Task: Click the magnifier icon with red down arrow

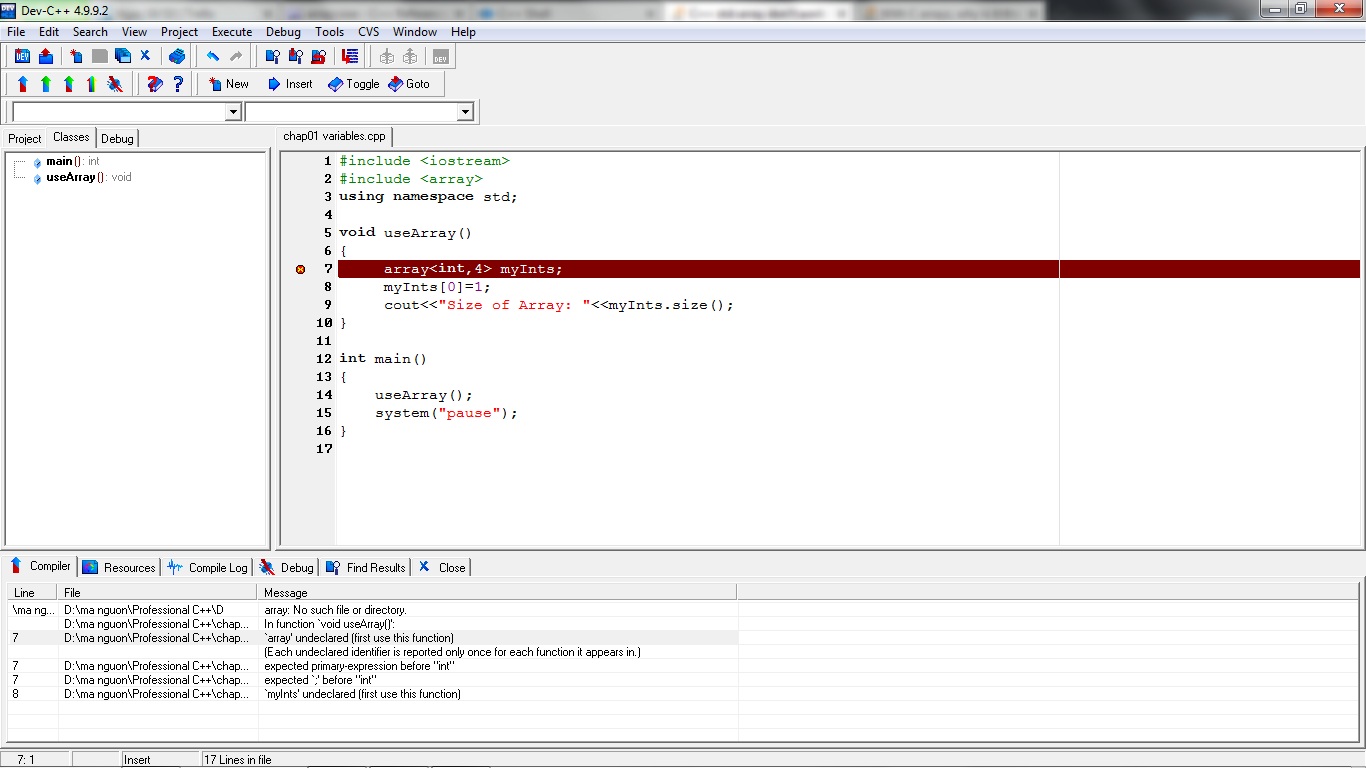Action: click(295, 56)
